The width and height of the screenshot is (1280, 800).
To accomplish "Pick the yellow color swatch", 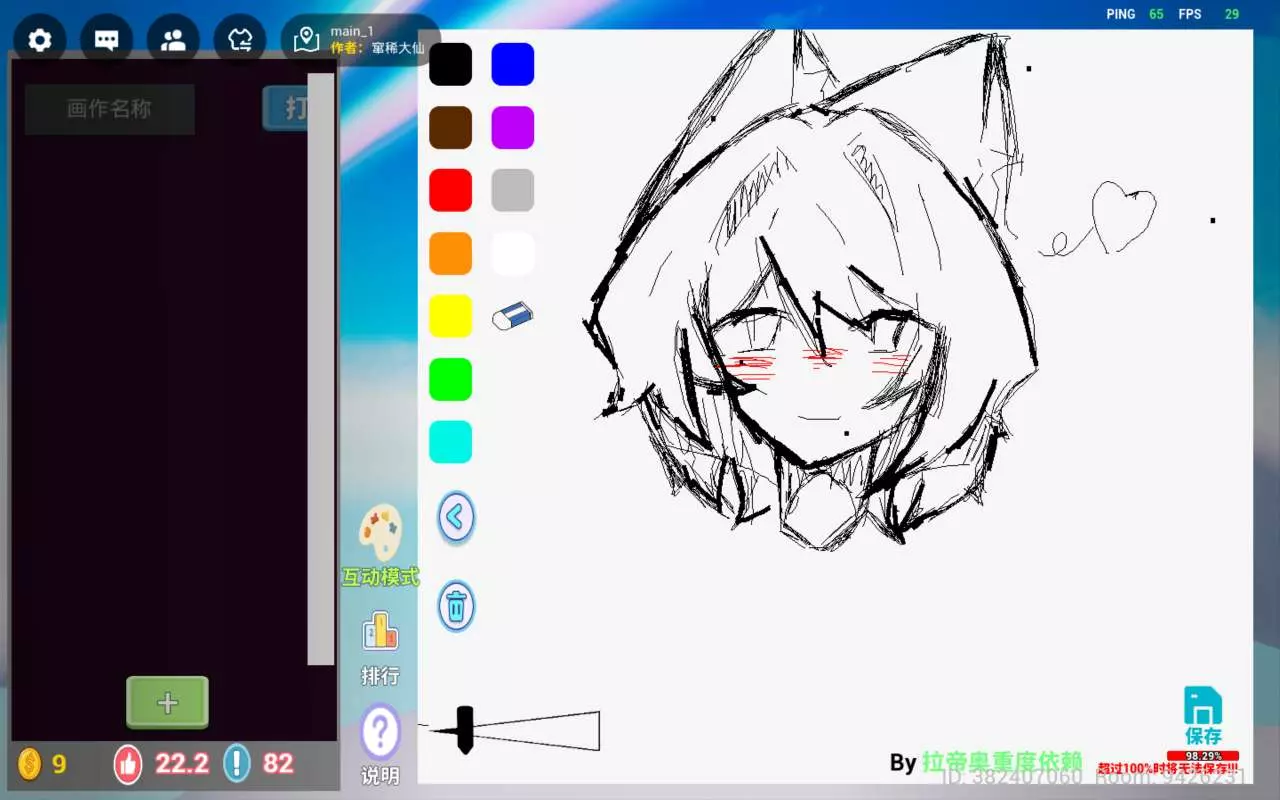I will (450, 316).
